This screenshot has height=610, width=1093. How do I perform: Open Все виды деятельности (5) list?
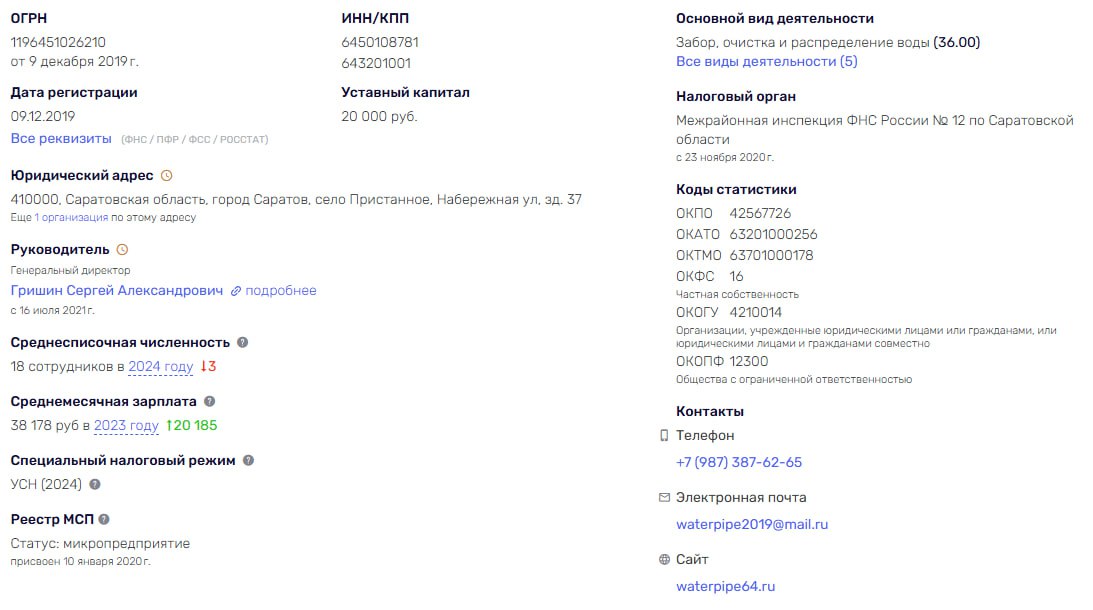coord(767,61)
